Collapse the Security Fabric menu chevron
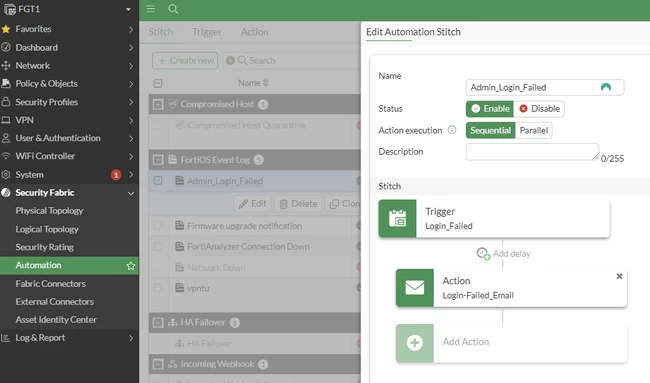650x383 pixels. pos(131,193)
